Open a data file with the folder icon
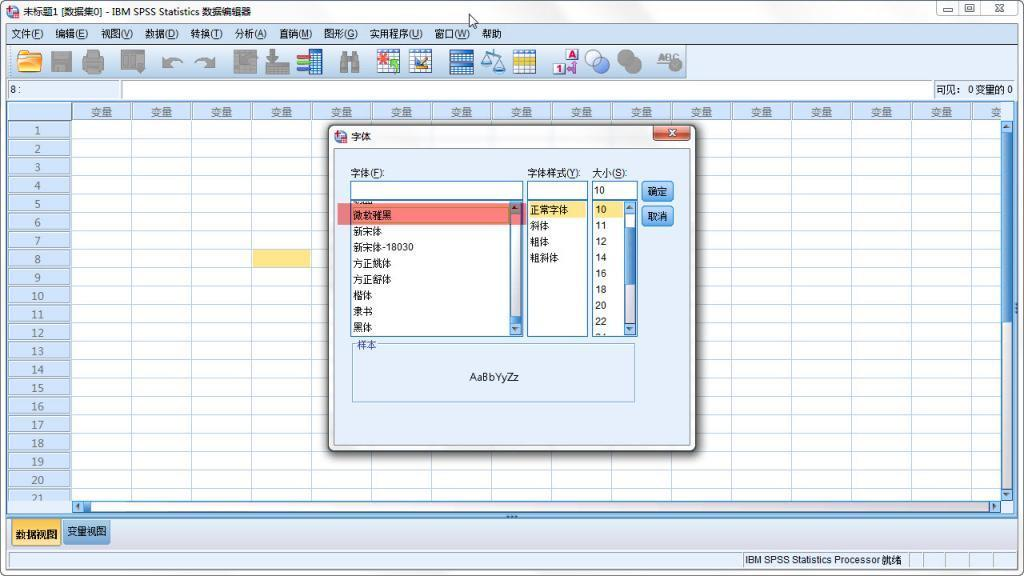The height and width of the screenshot is (576, 1024). (29, 62)
